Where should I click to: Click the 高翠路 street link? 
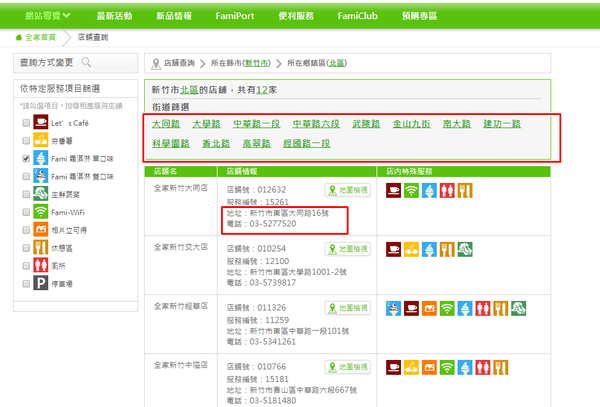[x=257, y=143]
